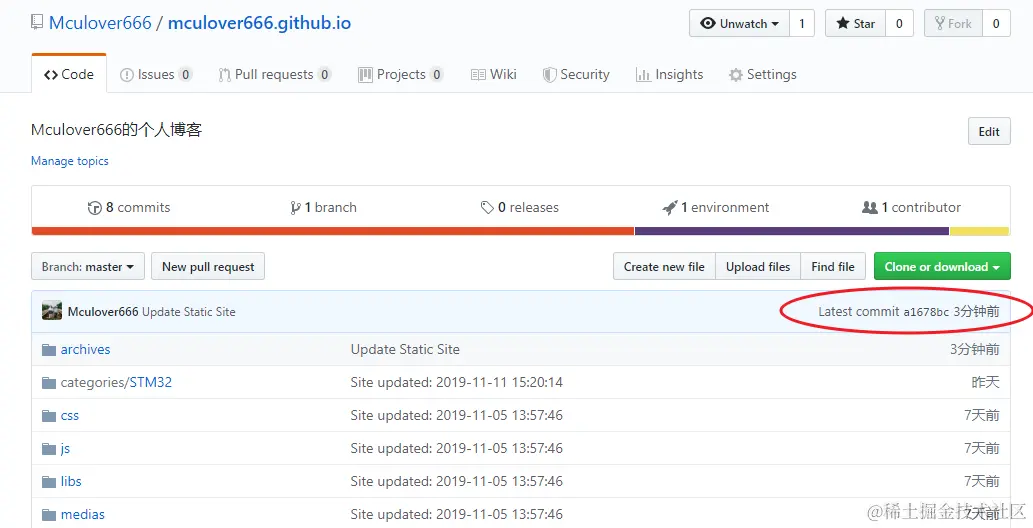Click the tag icon next to 0 releases
The image size is (1033, 528).
(x=487, y=208)
